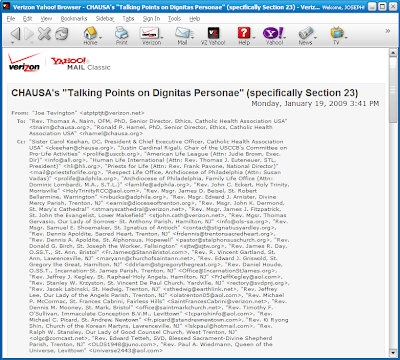Viewport: 400px width, 360px height.
Task: Expand the News button dropdown arrow
Action: pos(315,37)
